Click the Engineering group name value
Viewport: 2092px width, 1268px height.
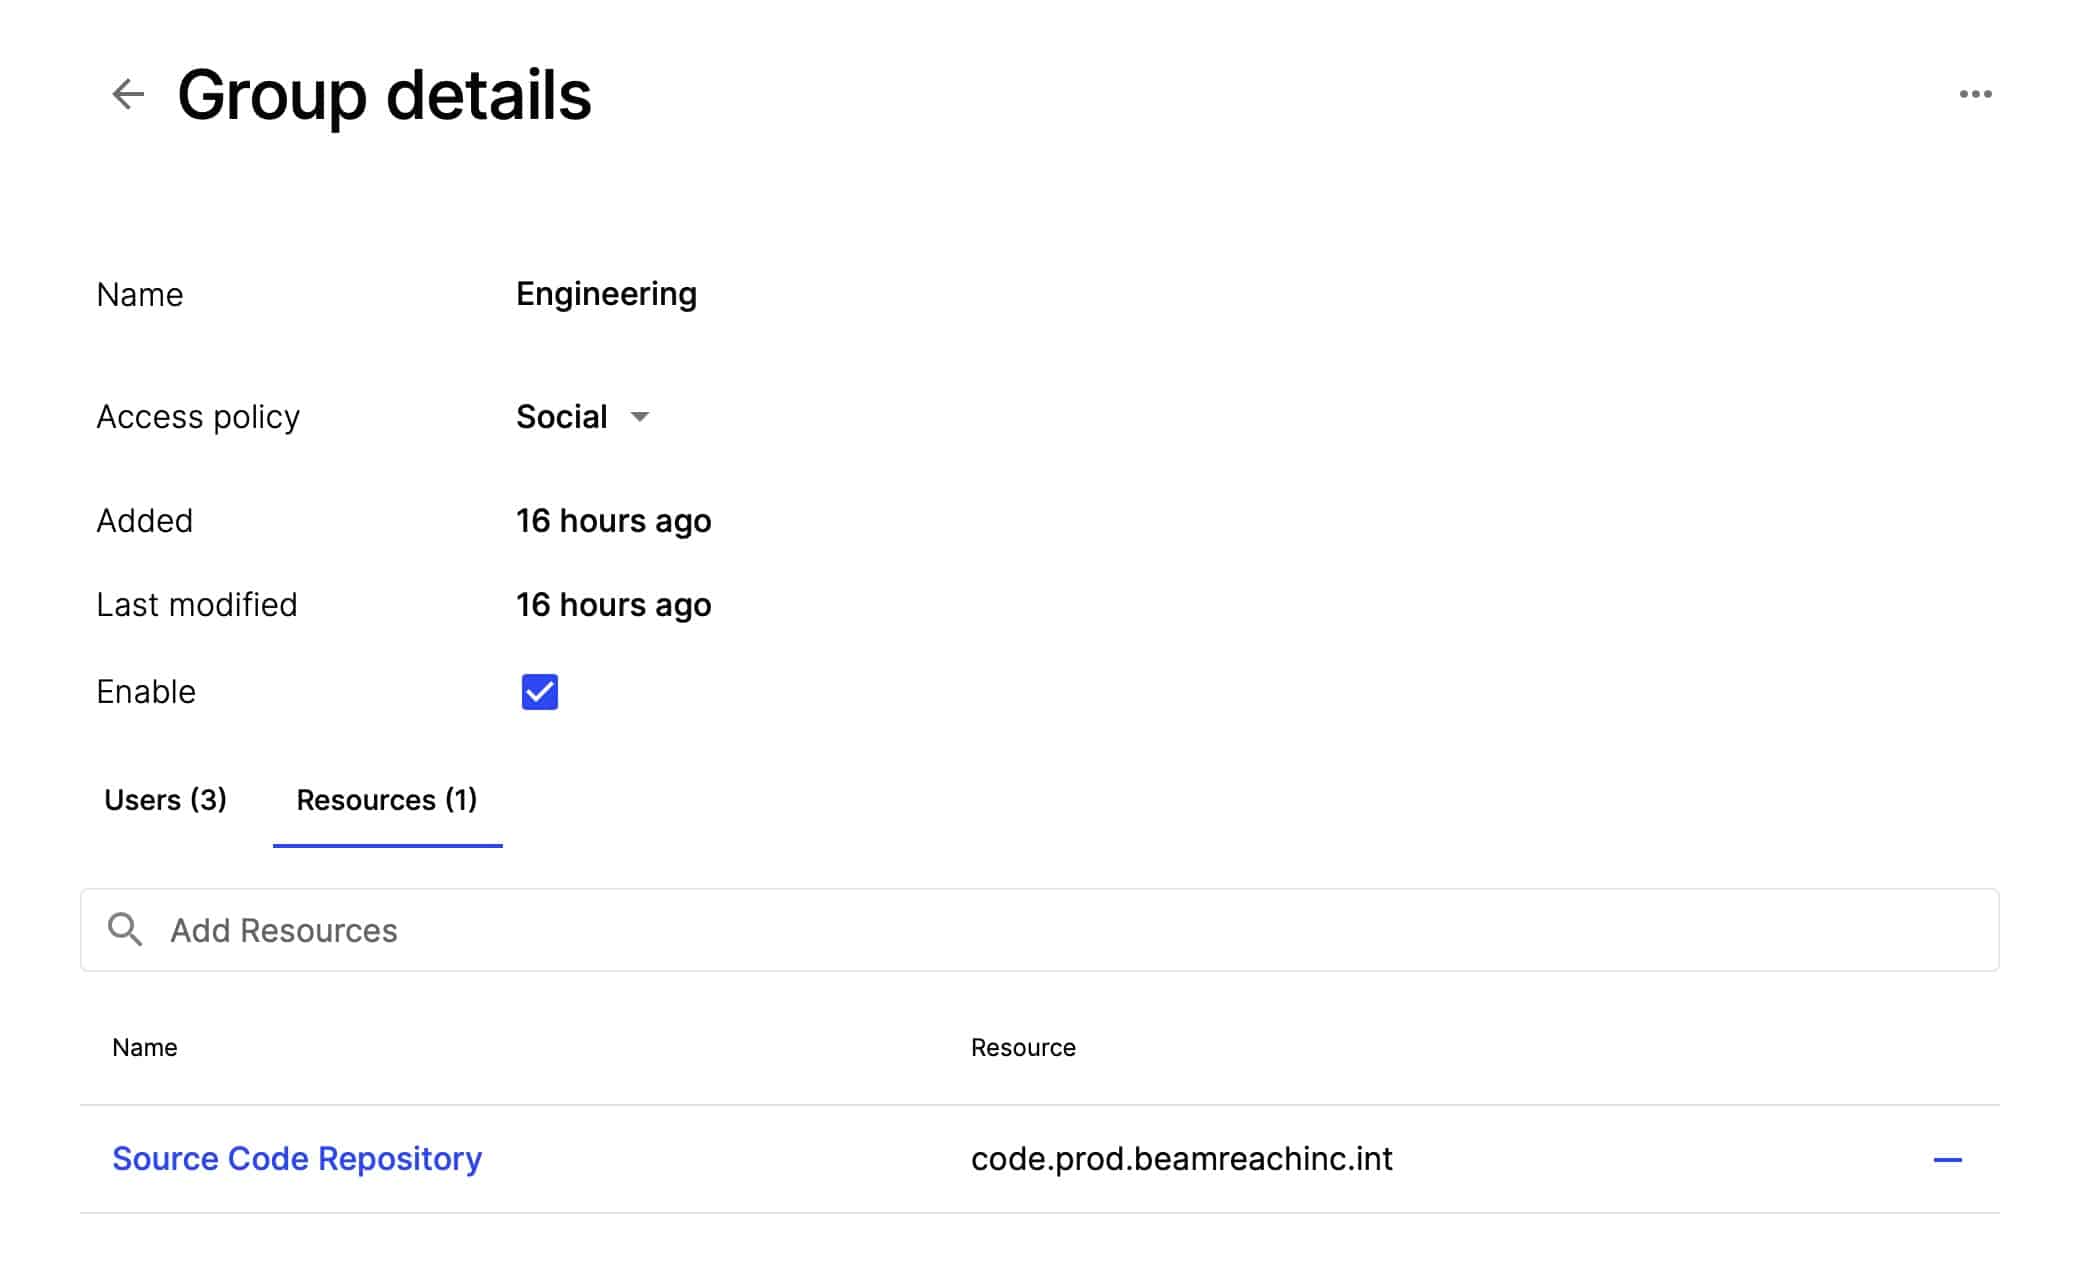click(606, 294)
